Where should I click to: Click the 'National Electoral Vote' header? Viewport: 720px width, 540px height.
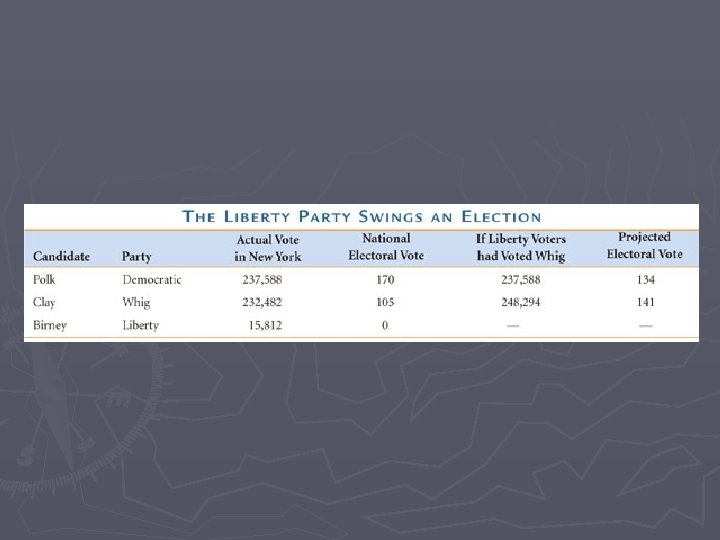tap(386, 247)
